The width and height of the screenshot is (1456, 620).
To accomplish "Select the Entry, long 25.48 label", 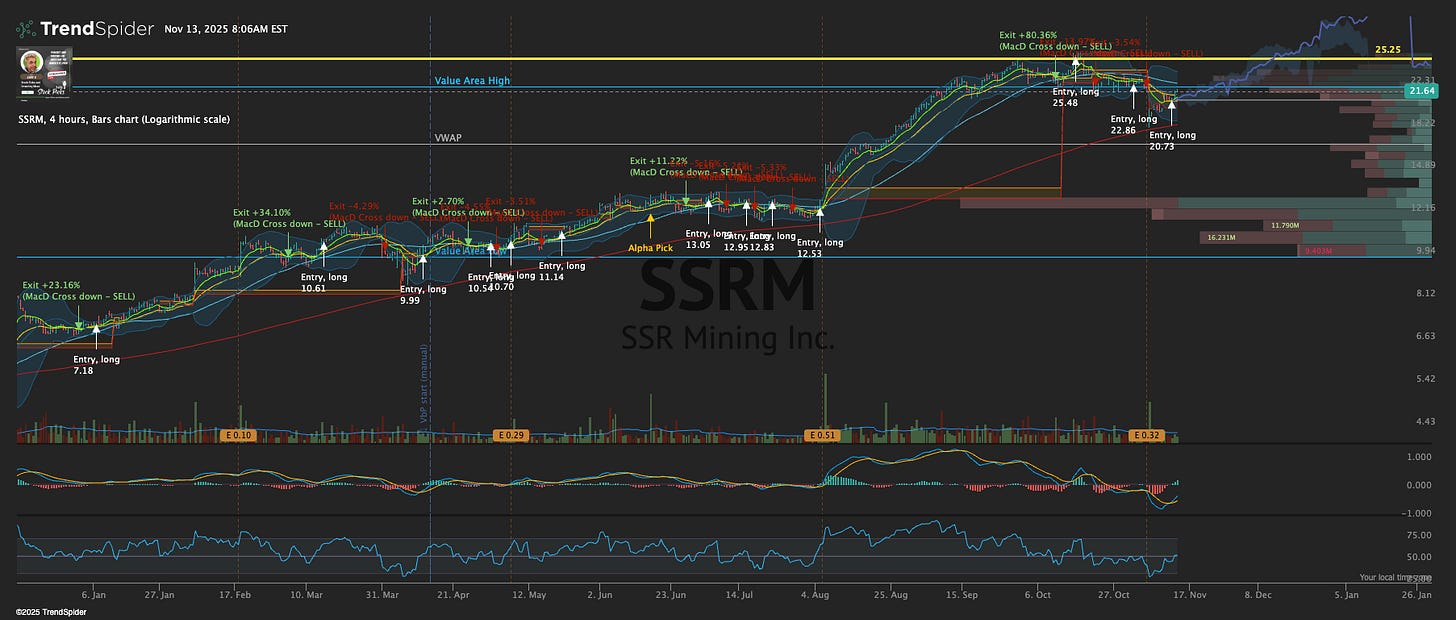I will (x=1076, y=97).
